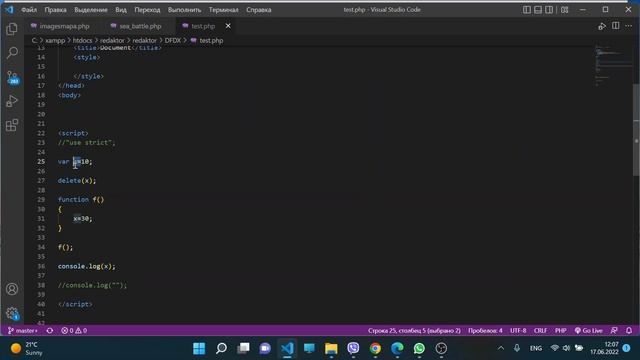This screenshot has height=360, width=640.
Task: Toggle secondary side bar layout icon
Action: pyautogui.click(x=549, y=9)
